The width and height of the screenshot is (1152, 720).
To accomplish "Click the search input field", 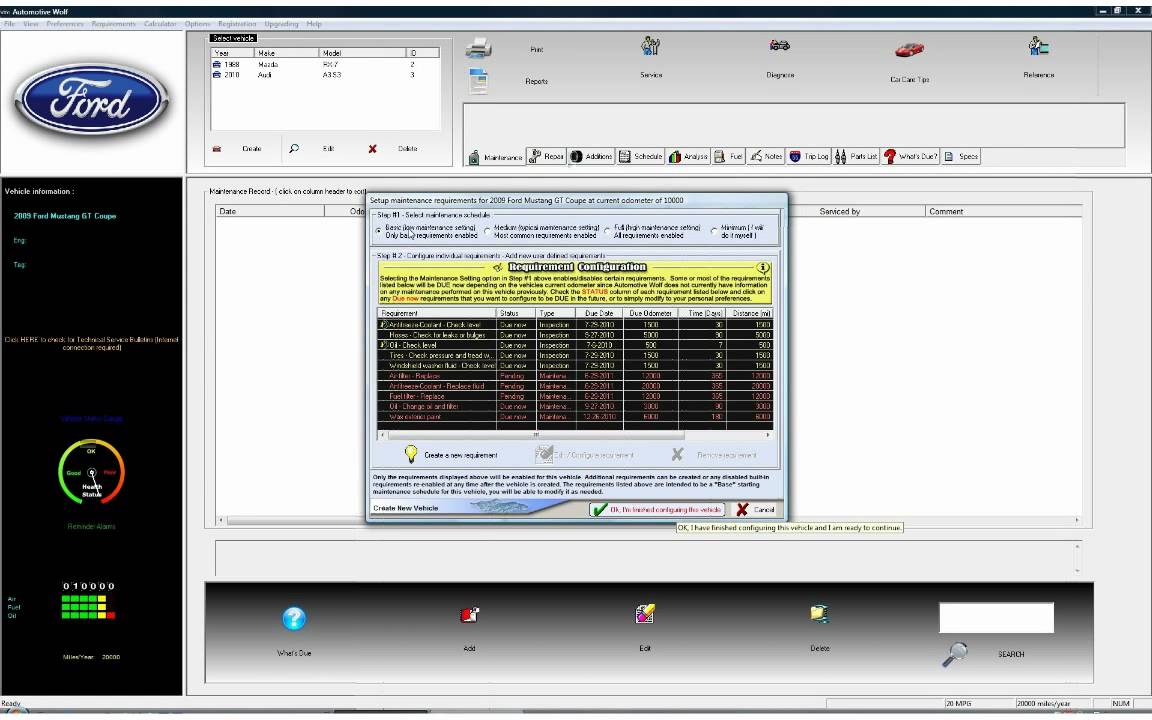I will [996, 618].
